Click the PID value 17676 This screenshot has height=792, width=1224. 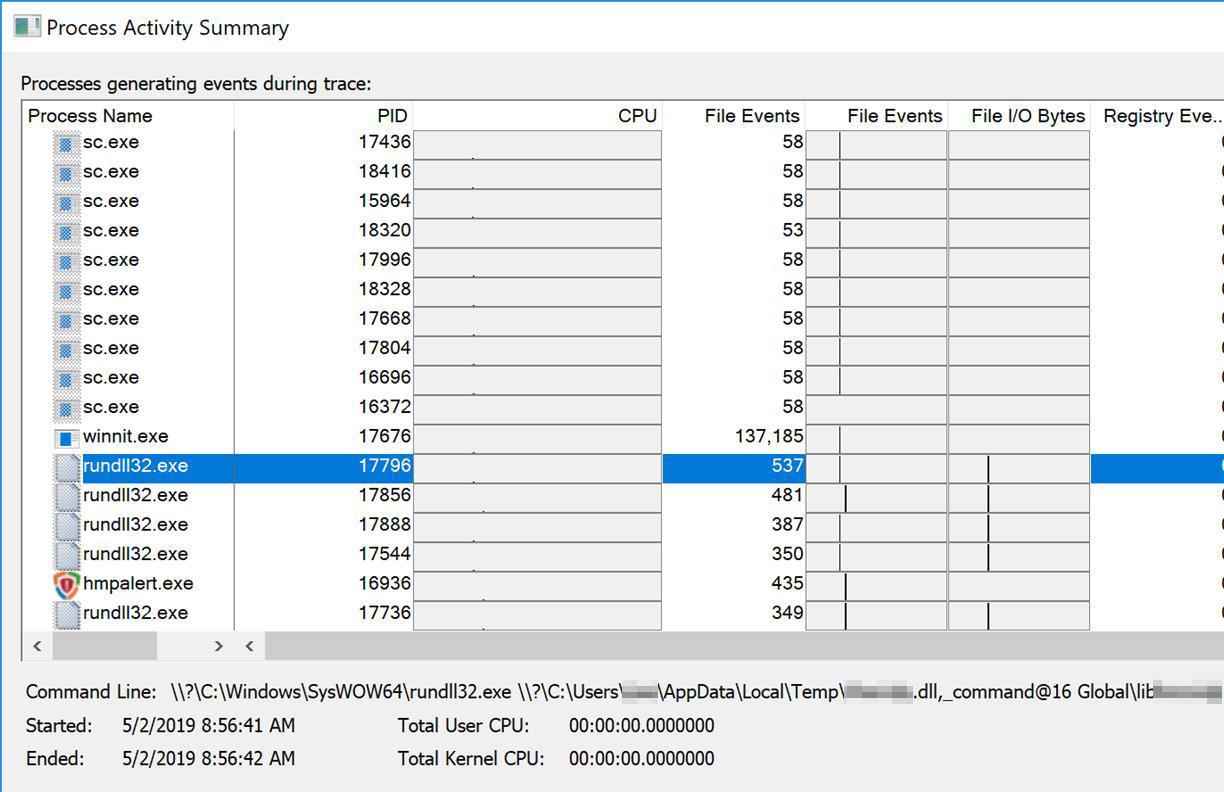[x=385, y=437]
